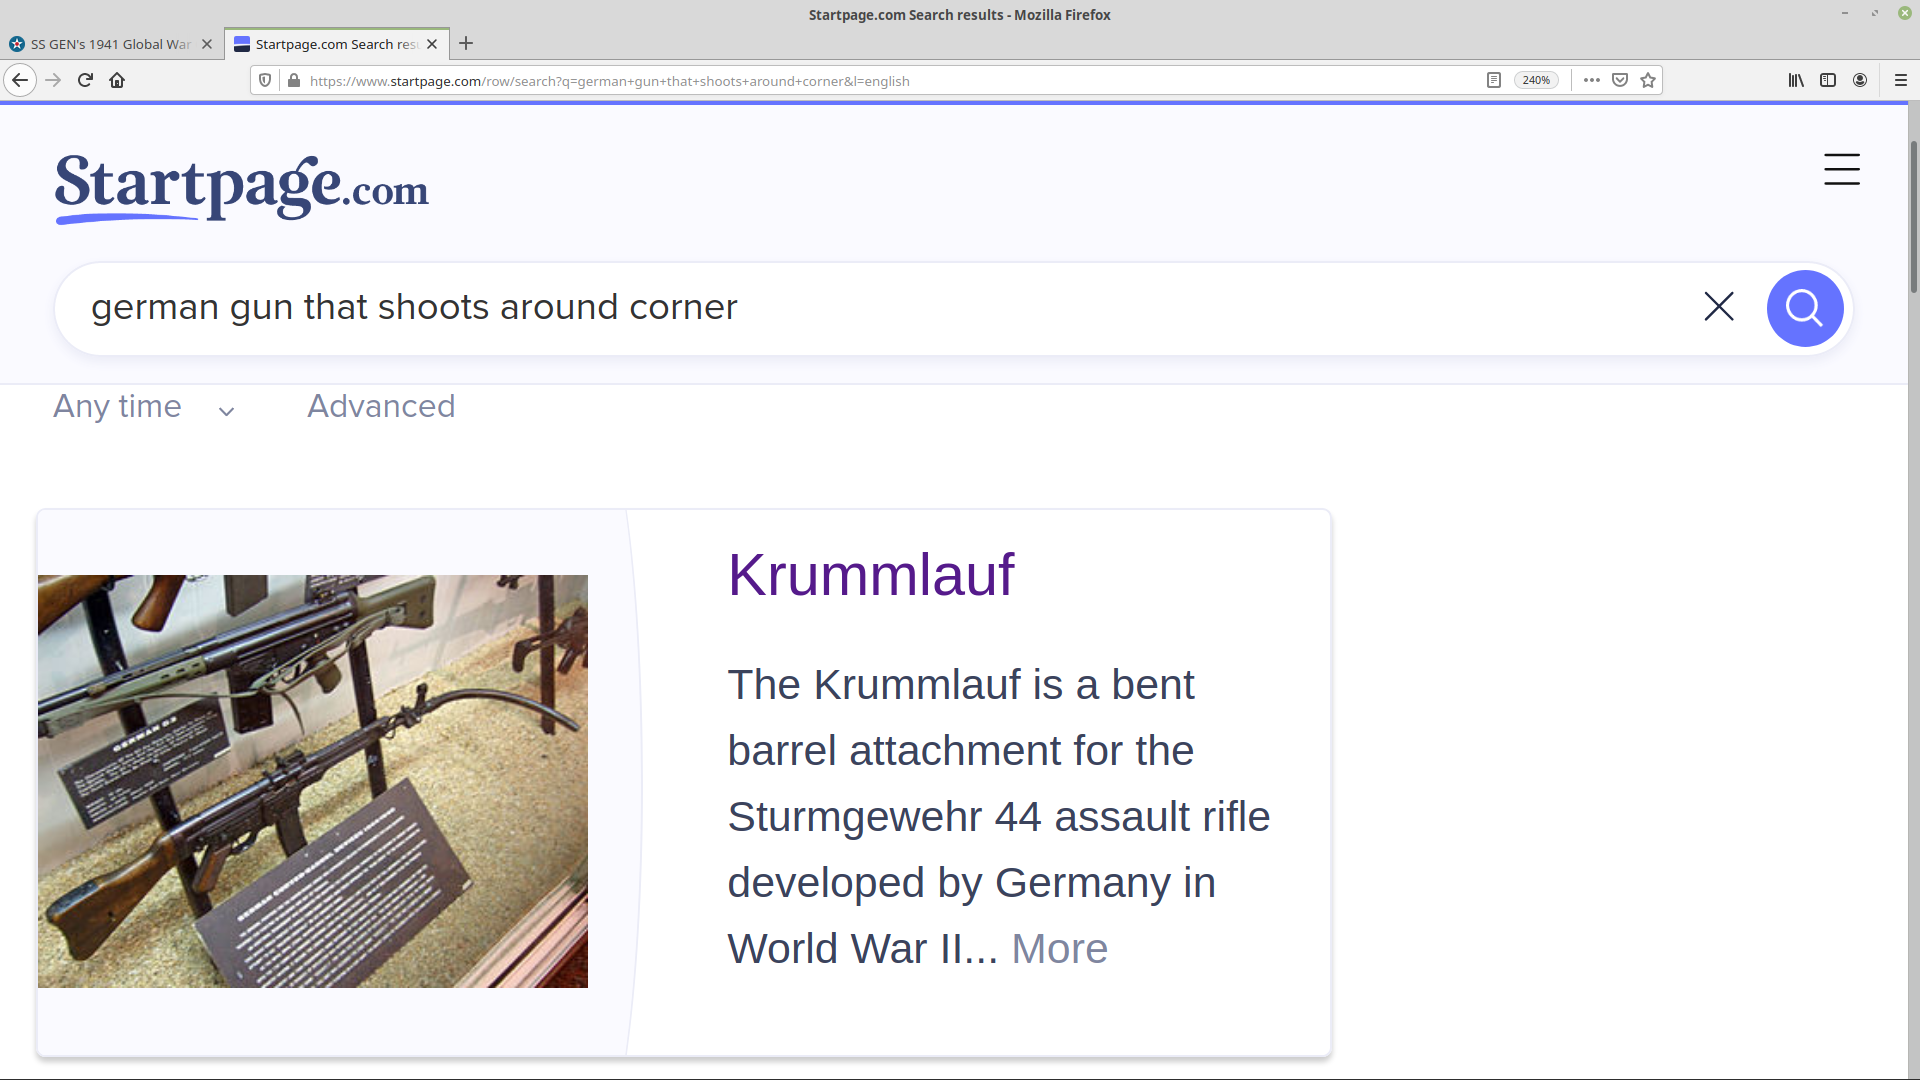
Task: Open the Krummlauf result title
Action: pos(871,575)
